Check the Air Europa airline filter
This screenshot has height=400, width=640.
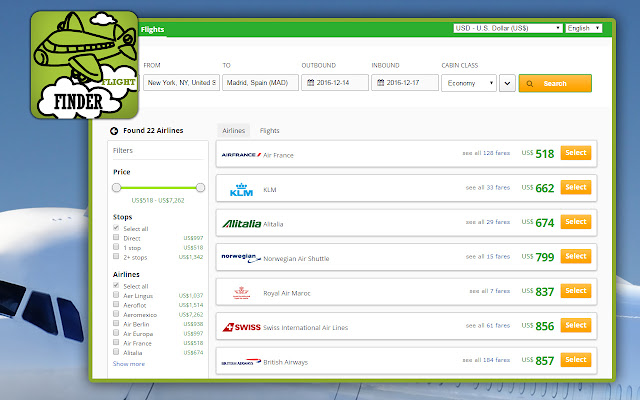(116, 333)
